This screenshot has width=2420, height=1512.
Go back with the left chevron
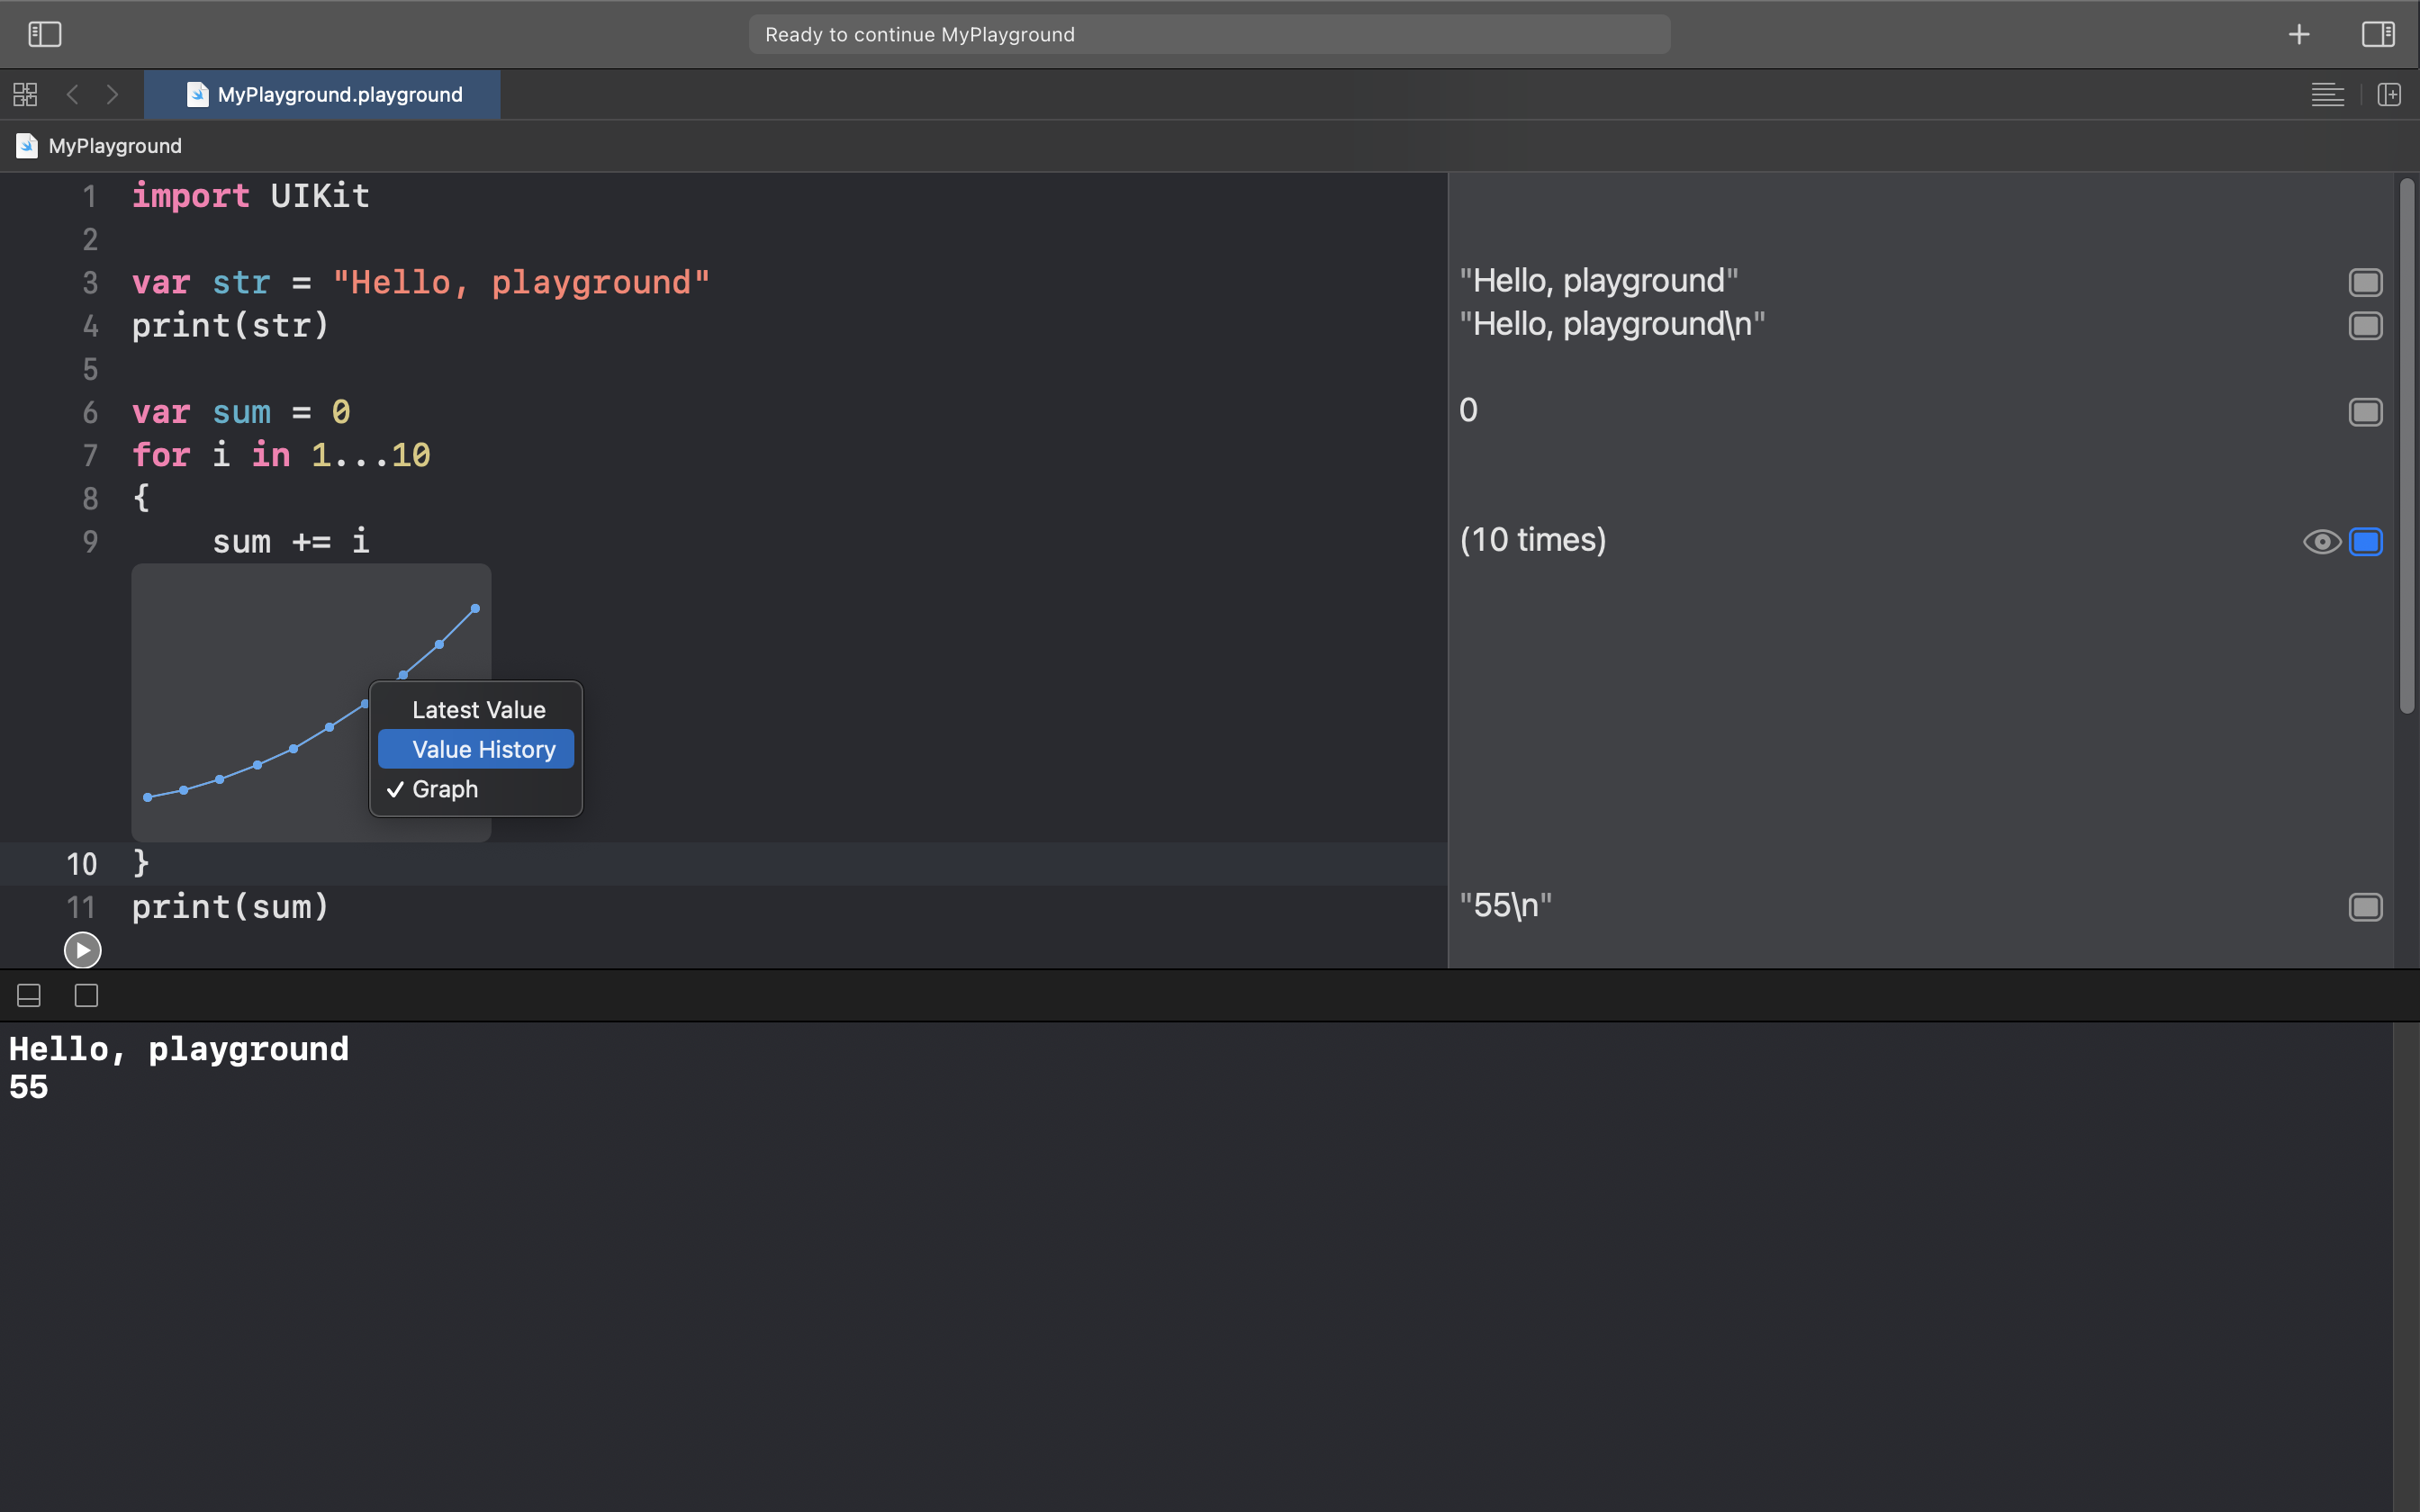click(x=72, y=95)
